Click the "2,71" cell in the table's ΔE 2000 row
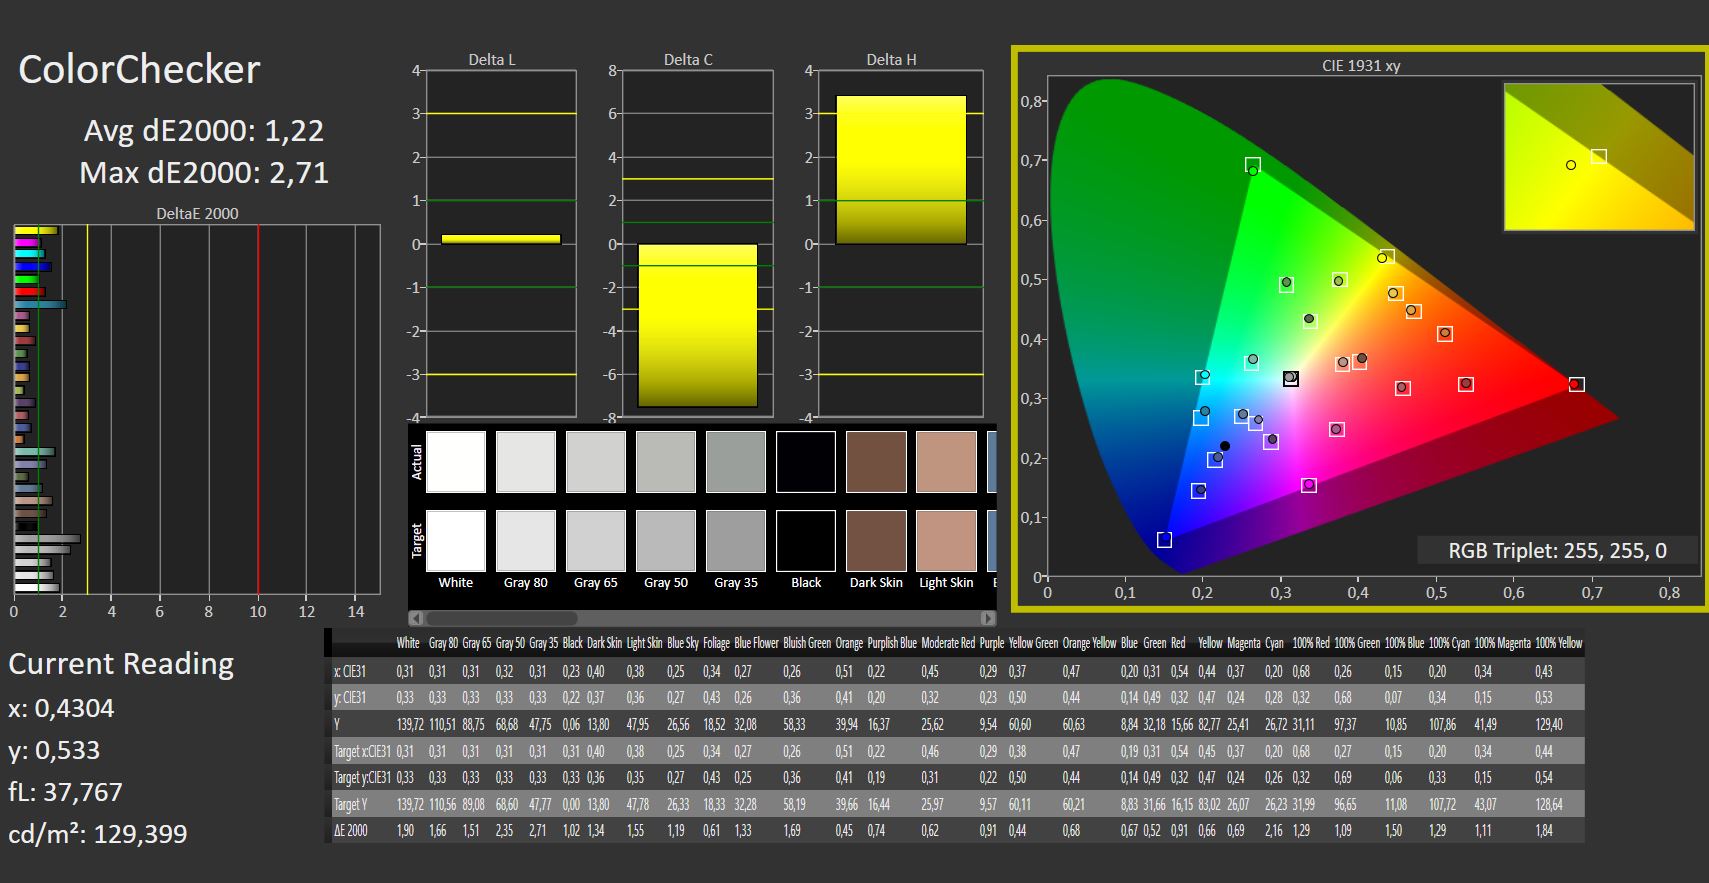Viewport: 1709px width, 883px height. coord(538,830)
